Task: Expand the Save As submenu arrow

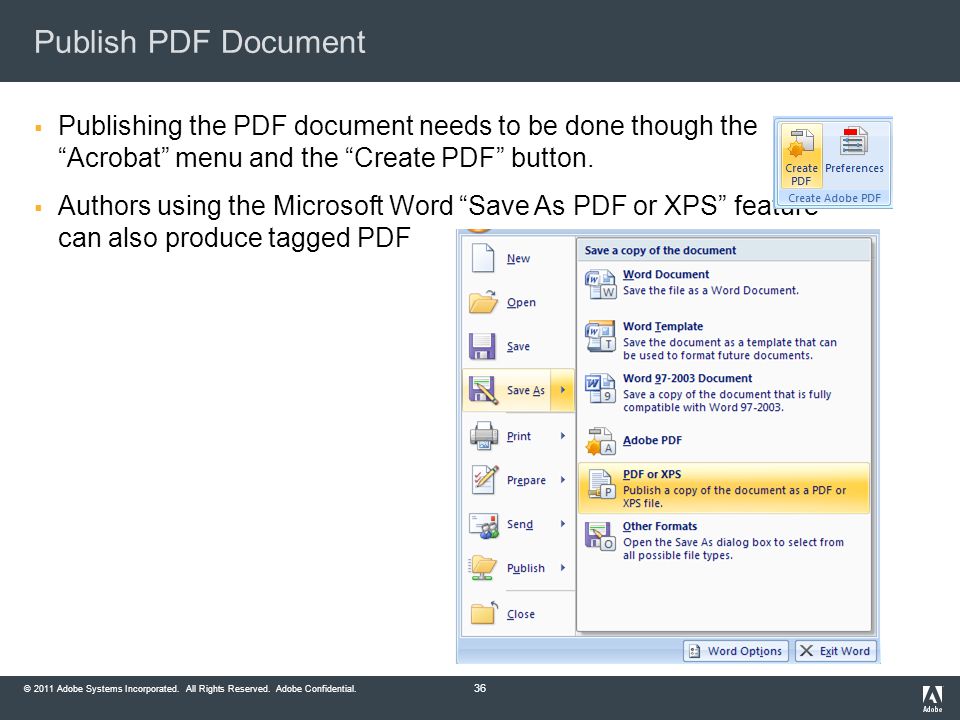Action: [563, 390]
